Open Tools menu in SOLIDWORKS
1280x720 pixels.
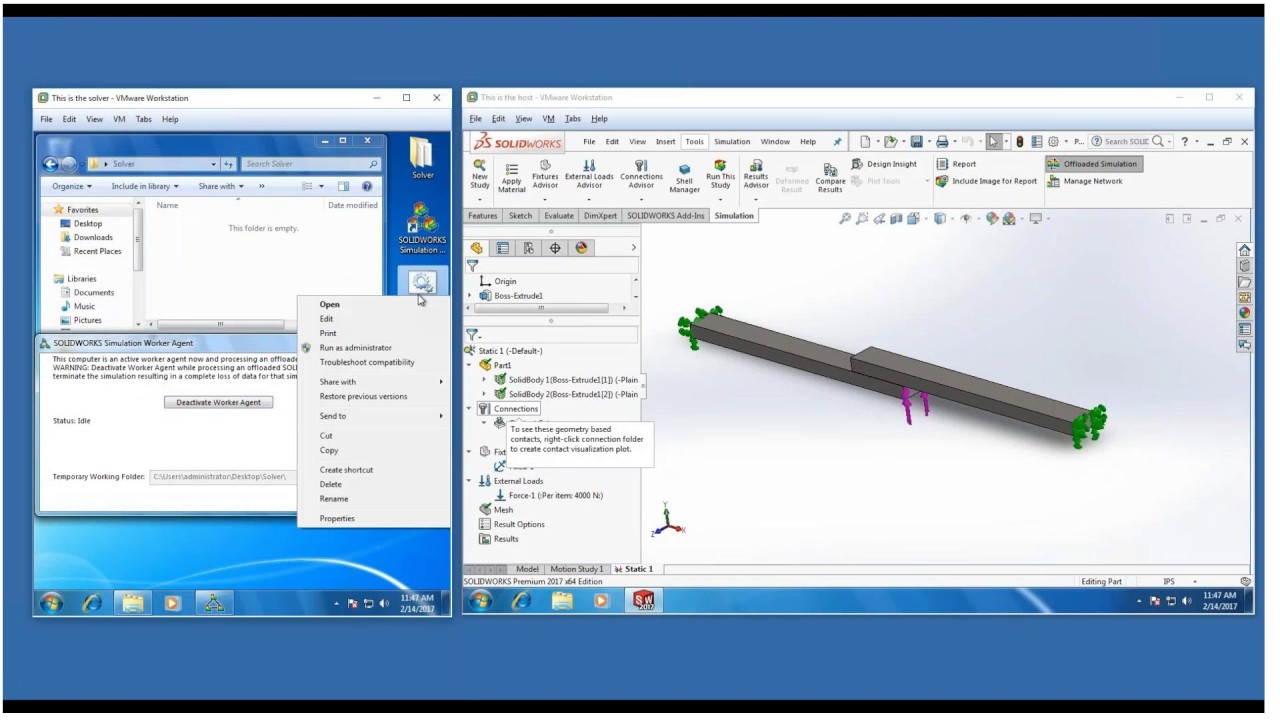(x=694, y=142)
